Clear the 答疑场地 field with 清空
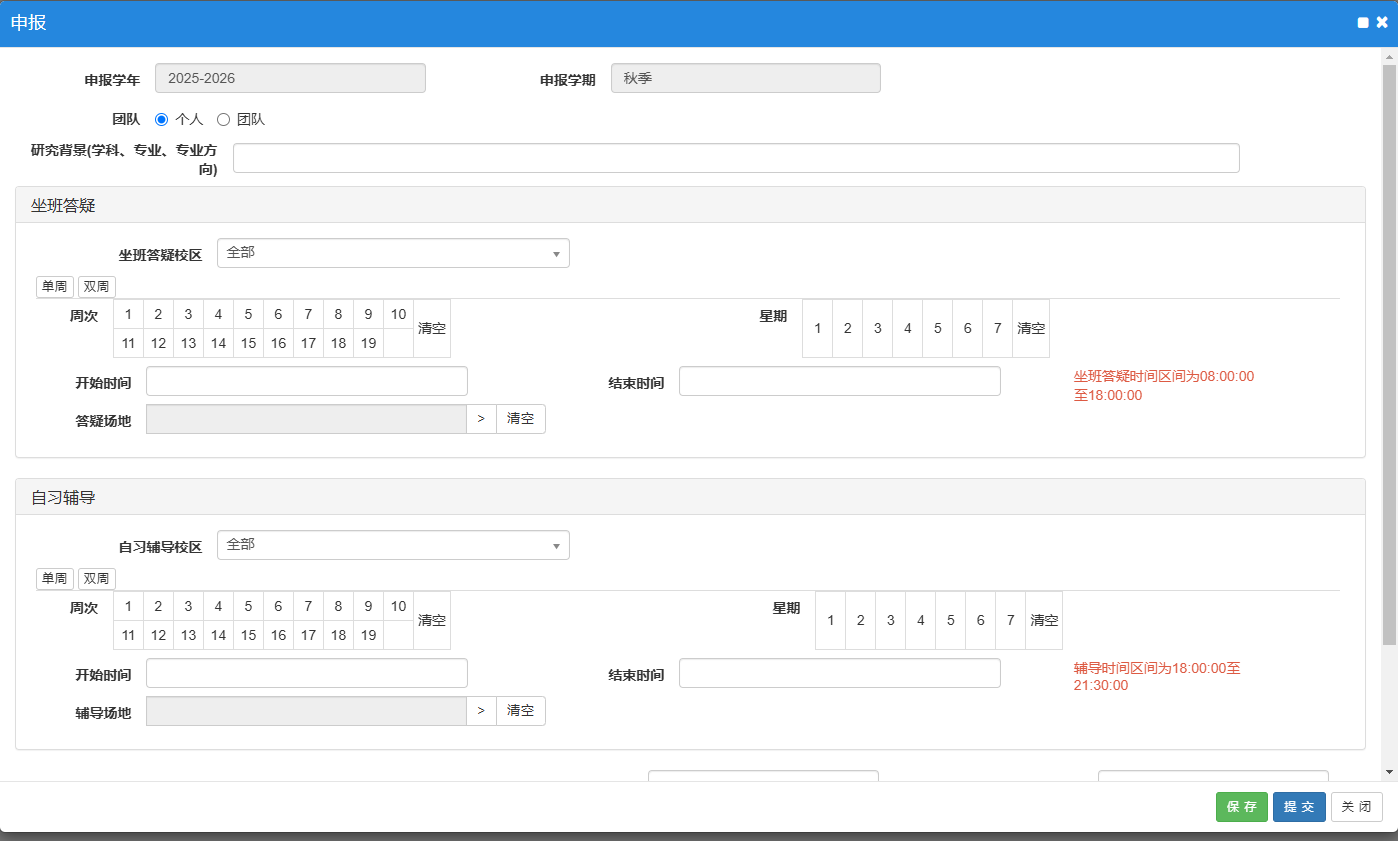 521,419
